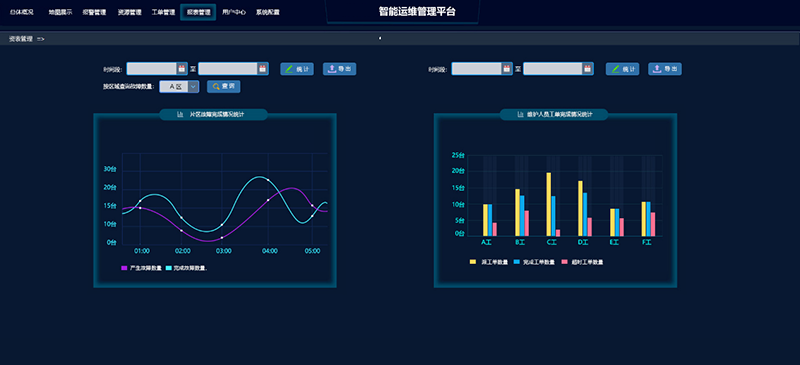Click 统计 button for 维护人员工单 chart
Viewport: 800px width, 365px height.
pos(622,69)
